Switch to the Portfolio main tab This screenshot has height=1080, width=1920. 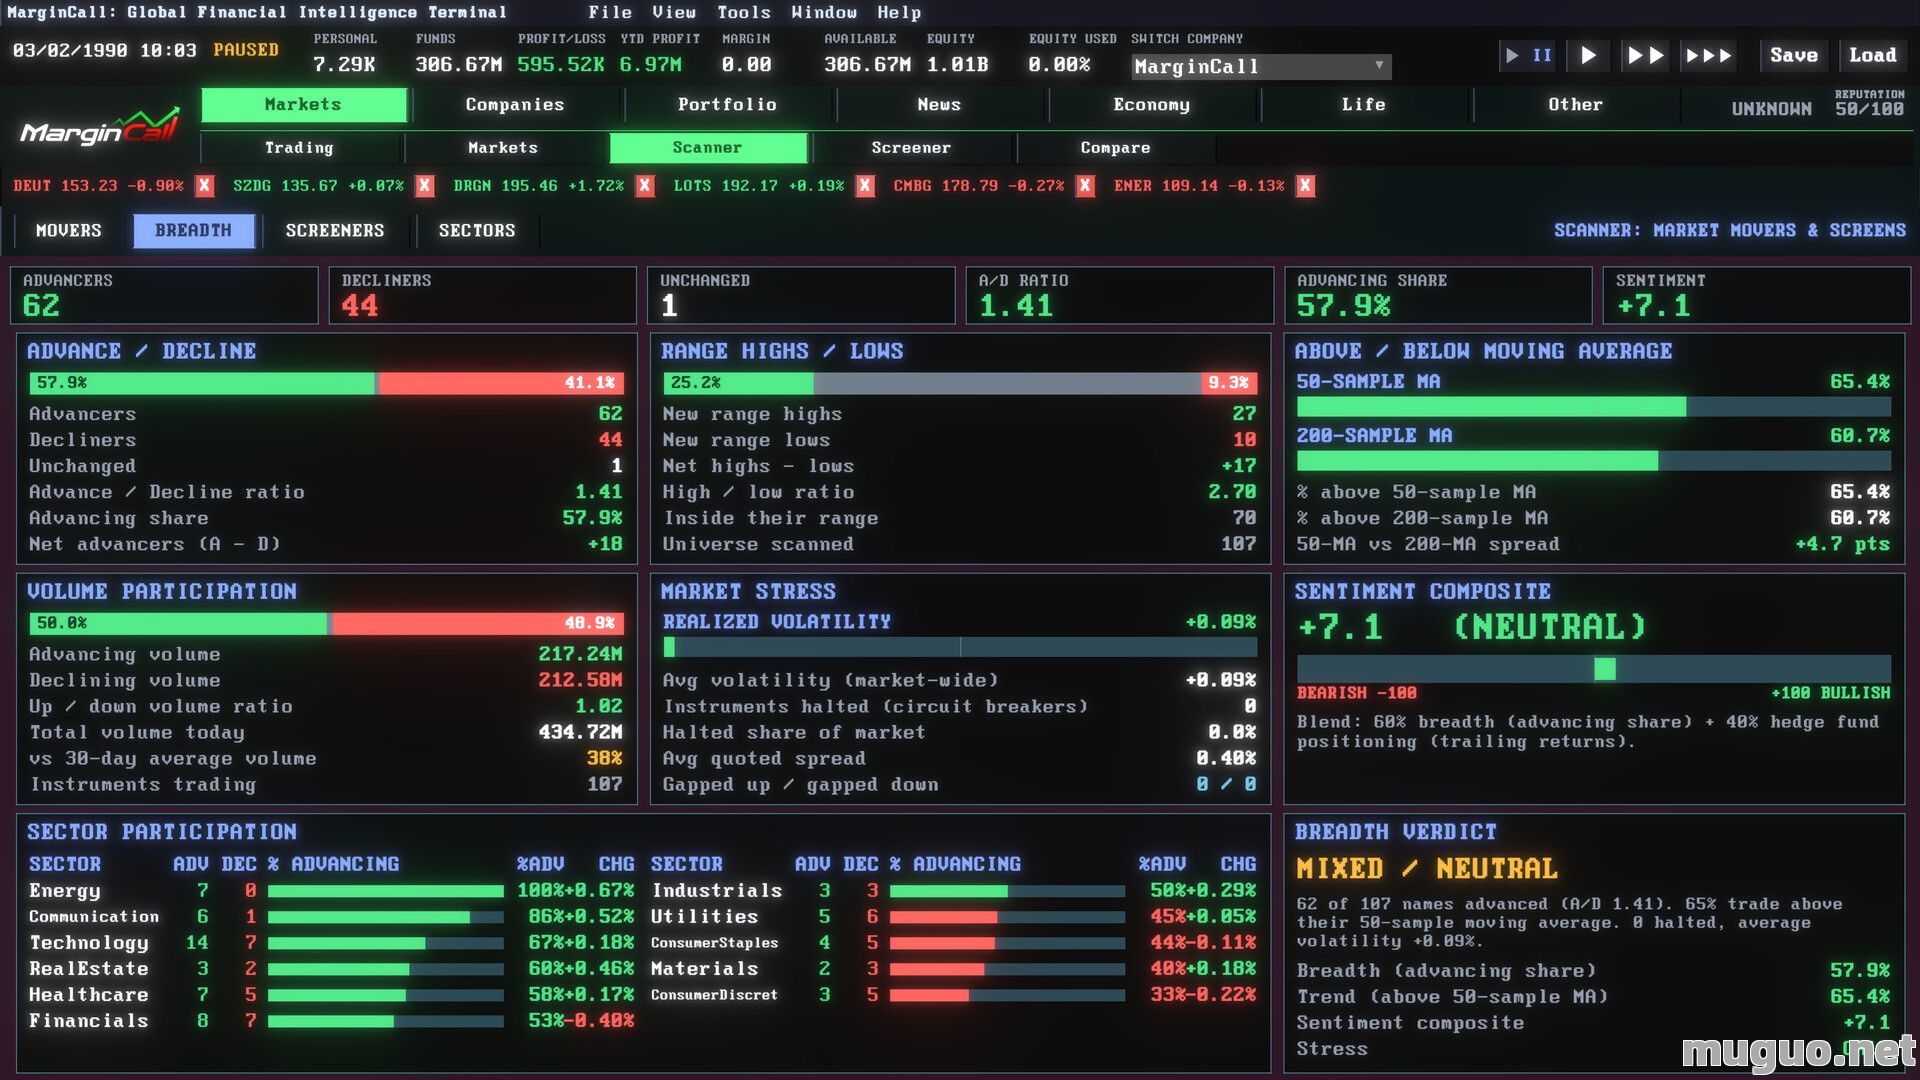pyautogui.click(x=727, y=104)
